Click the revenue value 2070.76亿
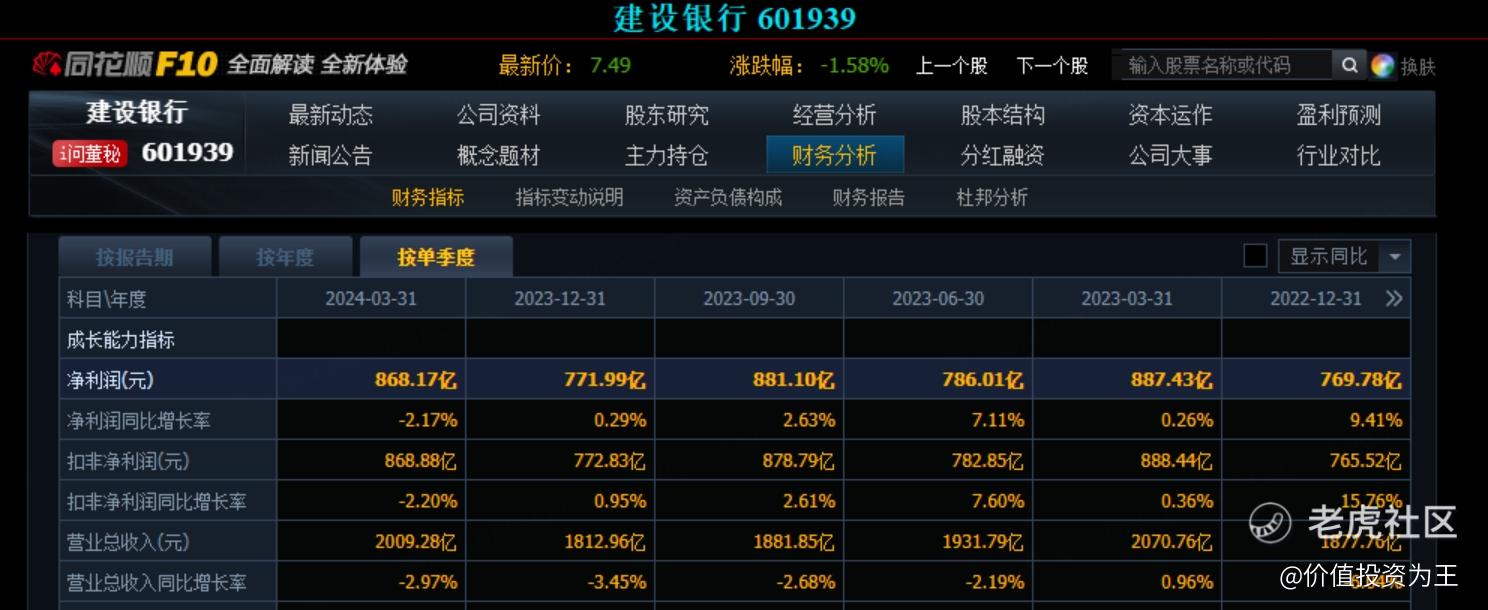This screenshot has width=1488, height=610. pos(1172,542)
